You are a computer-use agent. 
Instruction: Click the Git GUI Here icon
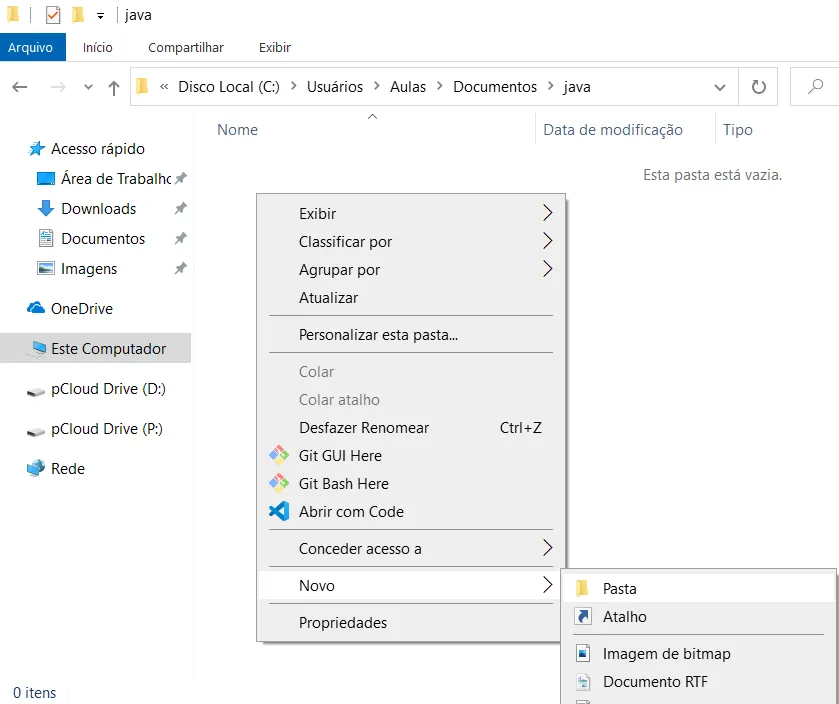pos(279,455)
